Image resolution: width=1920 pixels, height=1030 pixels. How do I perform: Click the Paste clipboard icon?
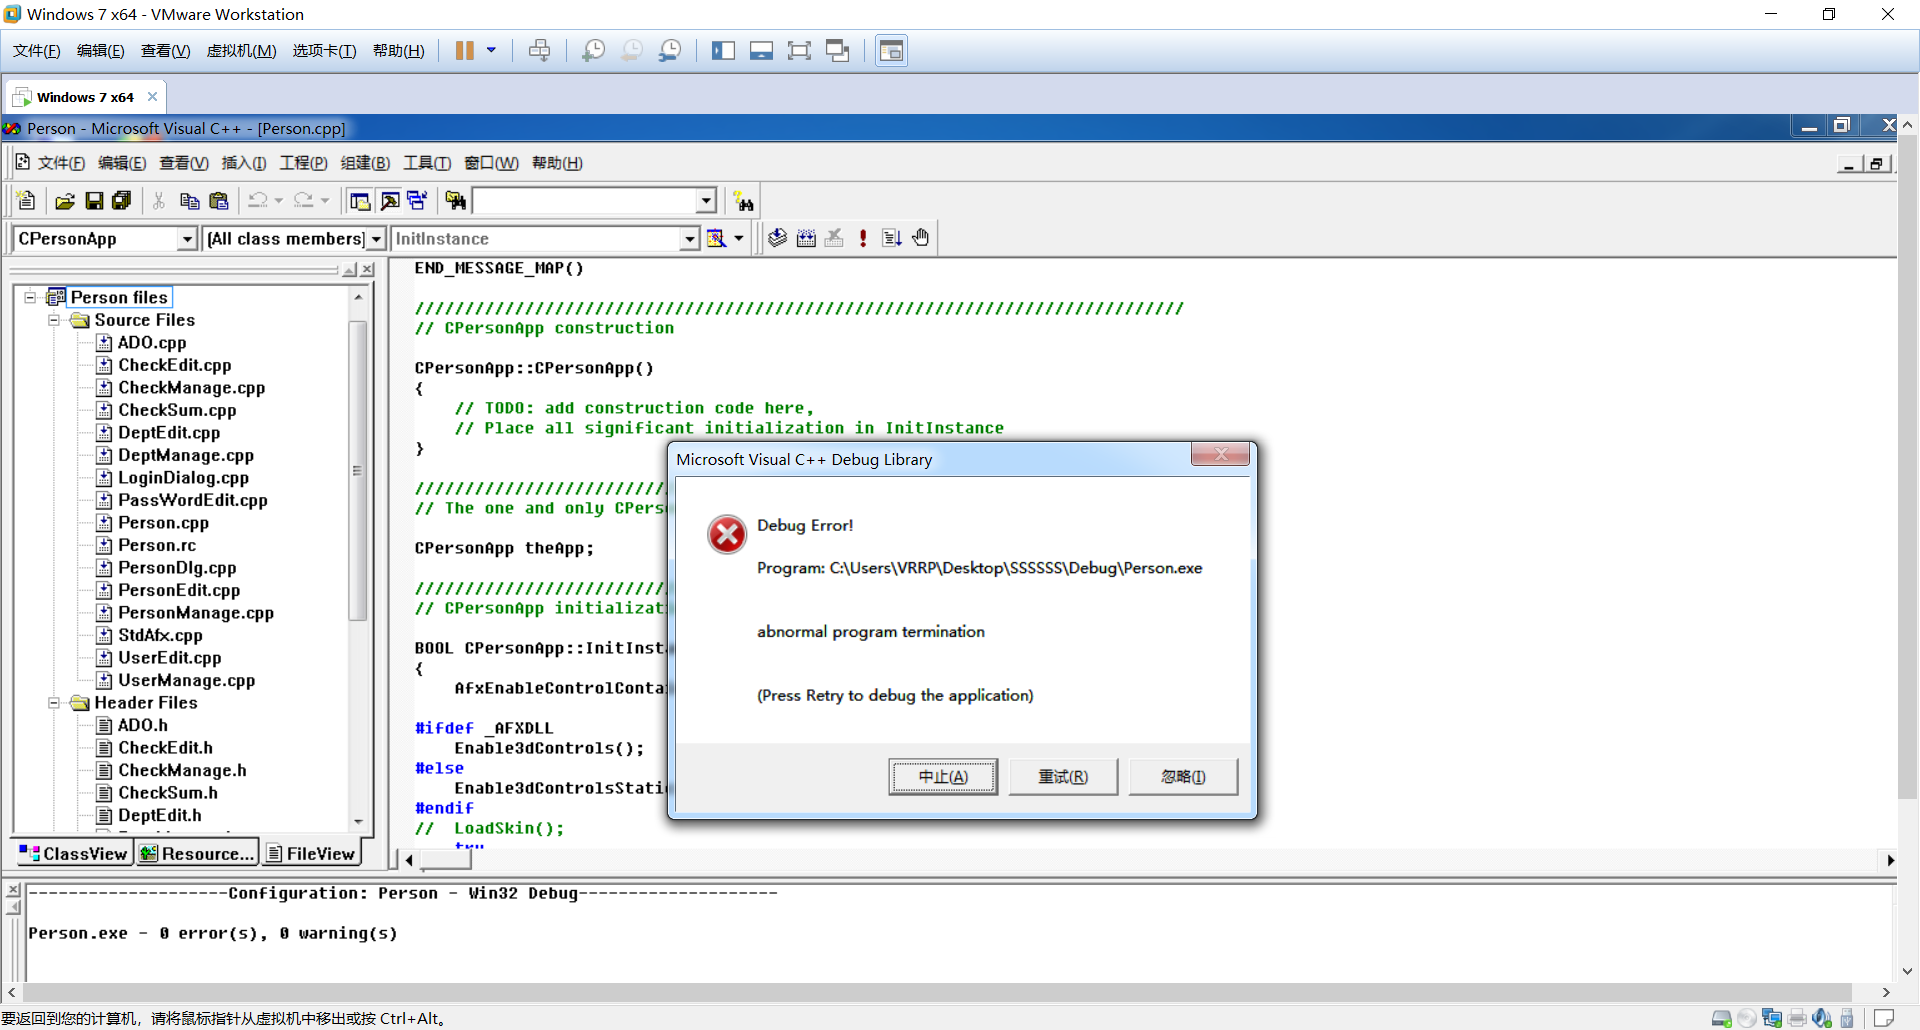(219, 201)
